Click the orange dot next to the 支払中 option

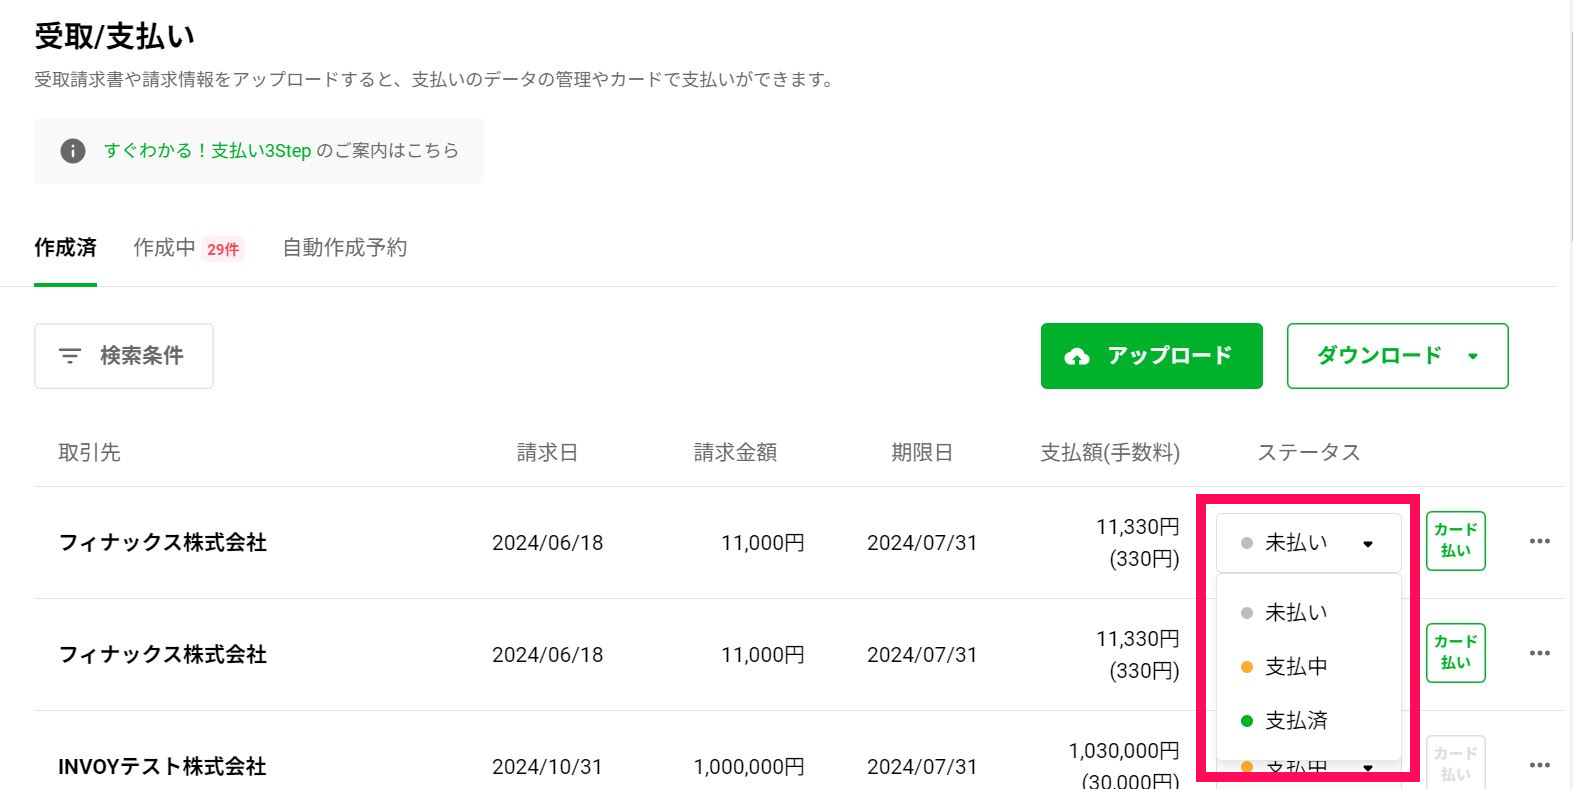click(1247, 667)
